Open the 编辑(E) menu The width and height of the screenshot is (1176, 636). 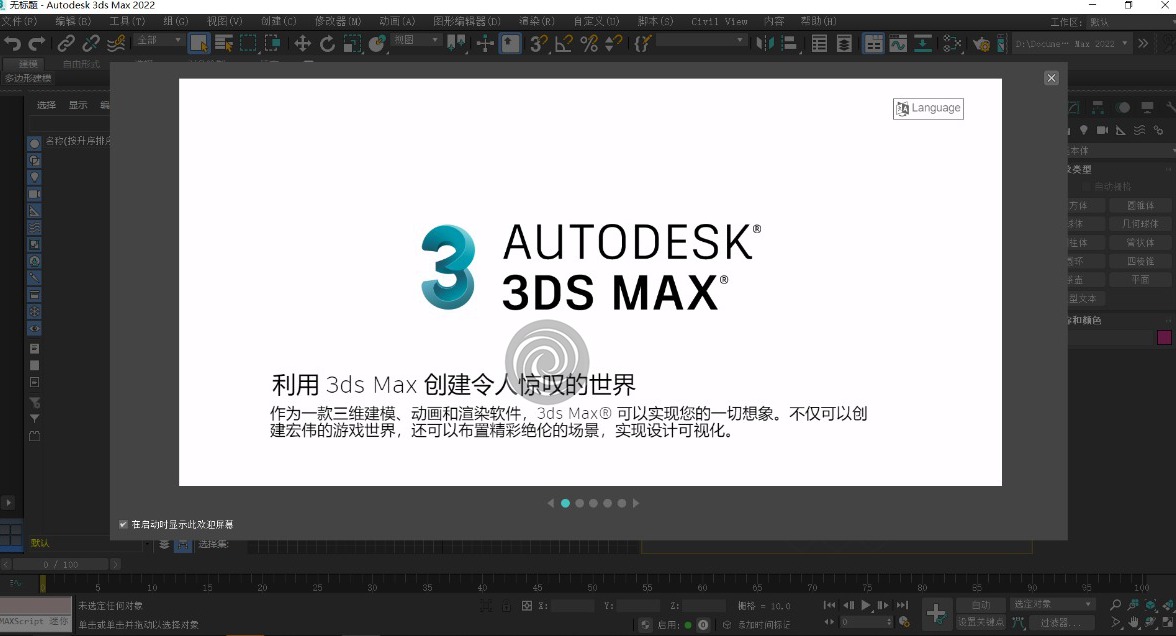pyautogui.click(x=73, y=21)
